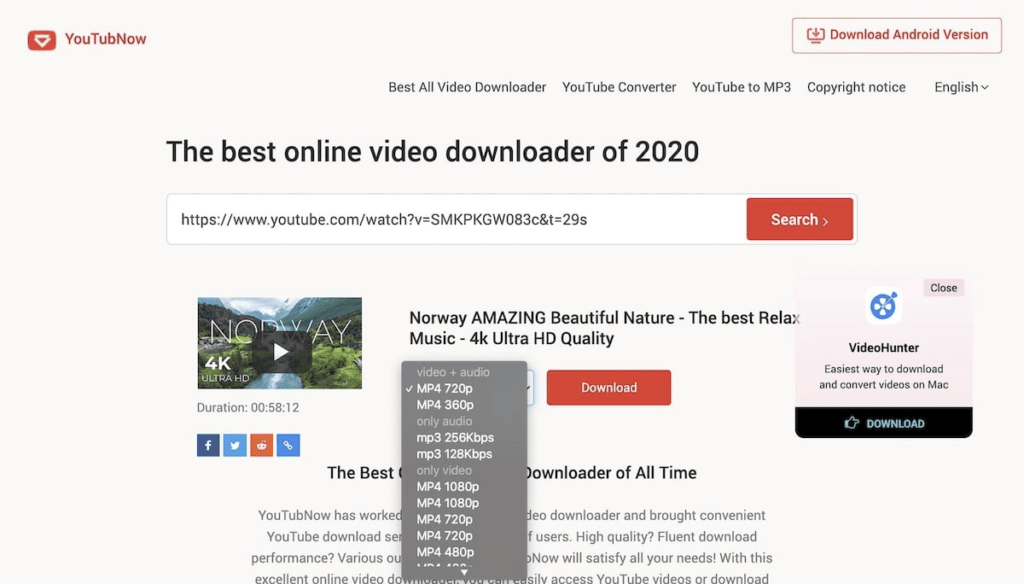Open the YouTubNow brand name link
The width and height of the screenshot is (1024, 584).
click(x=105, y=39)
